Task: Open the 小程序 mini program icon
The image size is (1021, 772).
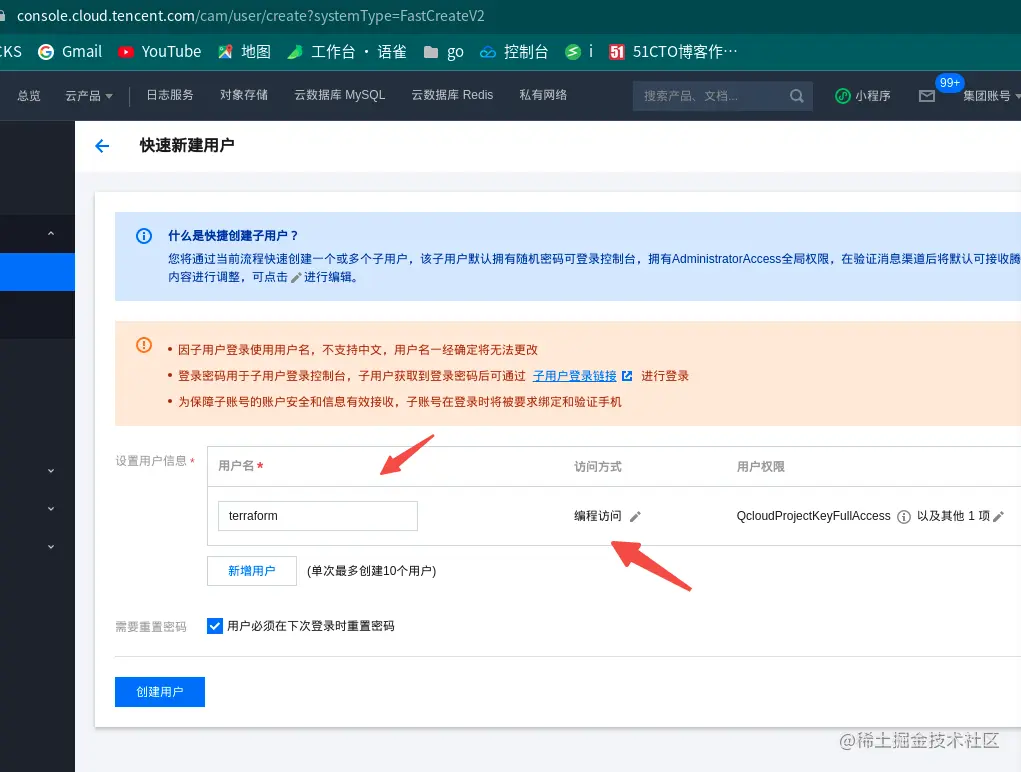Action: click(x=843, y=96)
